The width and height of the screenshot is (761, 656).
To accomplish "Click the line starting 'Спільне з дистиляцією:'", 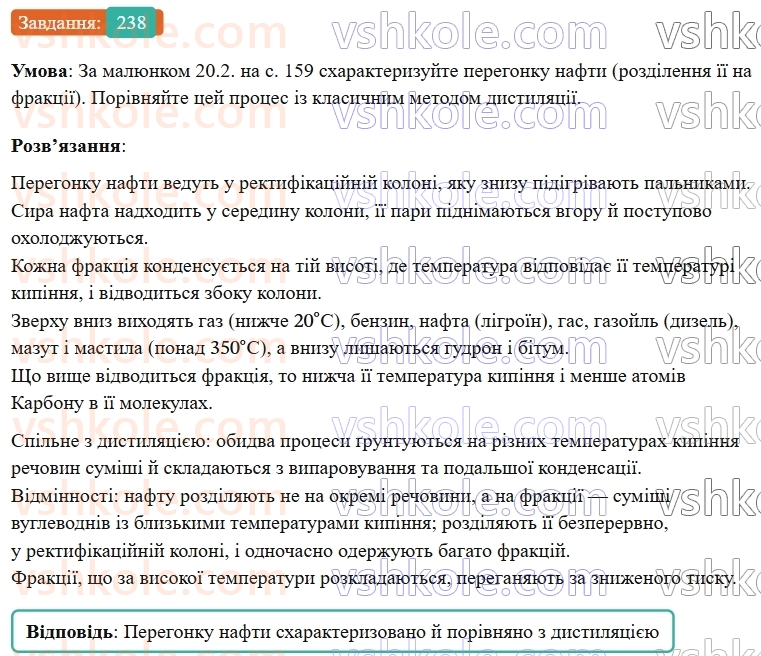I will (375, 441).
